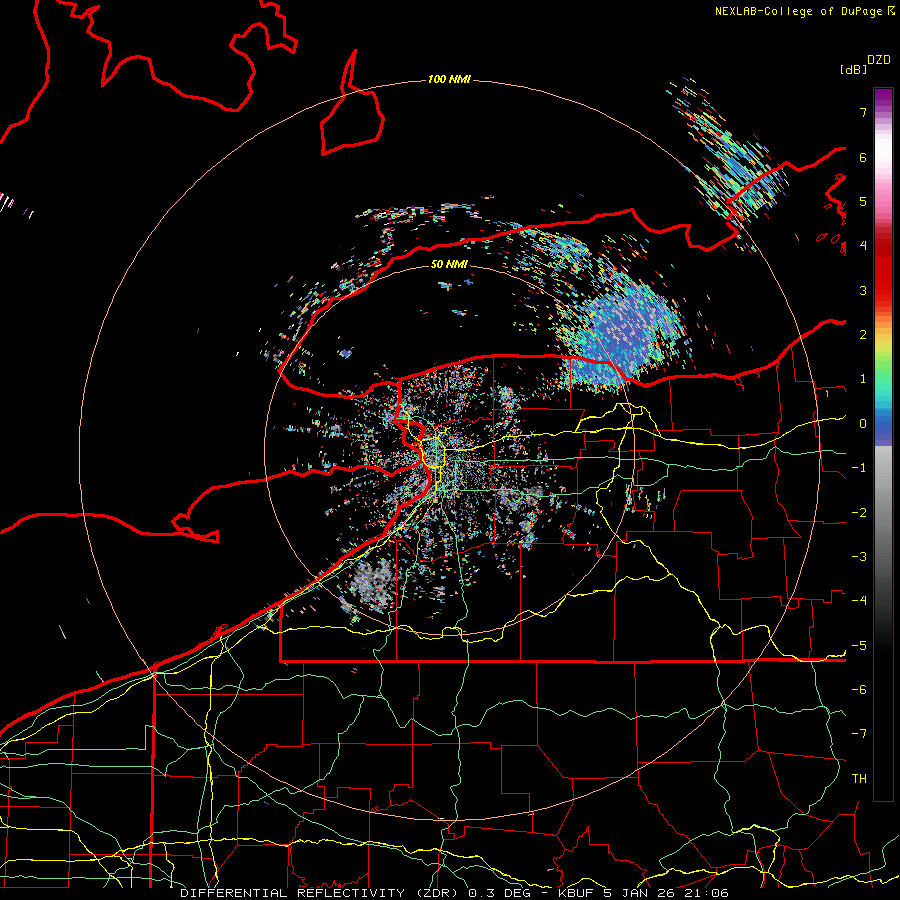Click the -2 dB legend tick label
Image resolution: width=900 pixels, height=900 pixels.
tap(859, 513)
